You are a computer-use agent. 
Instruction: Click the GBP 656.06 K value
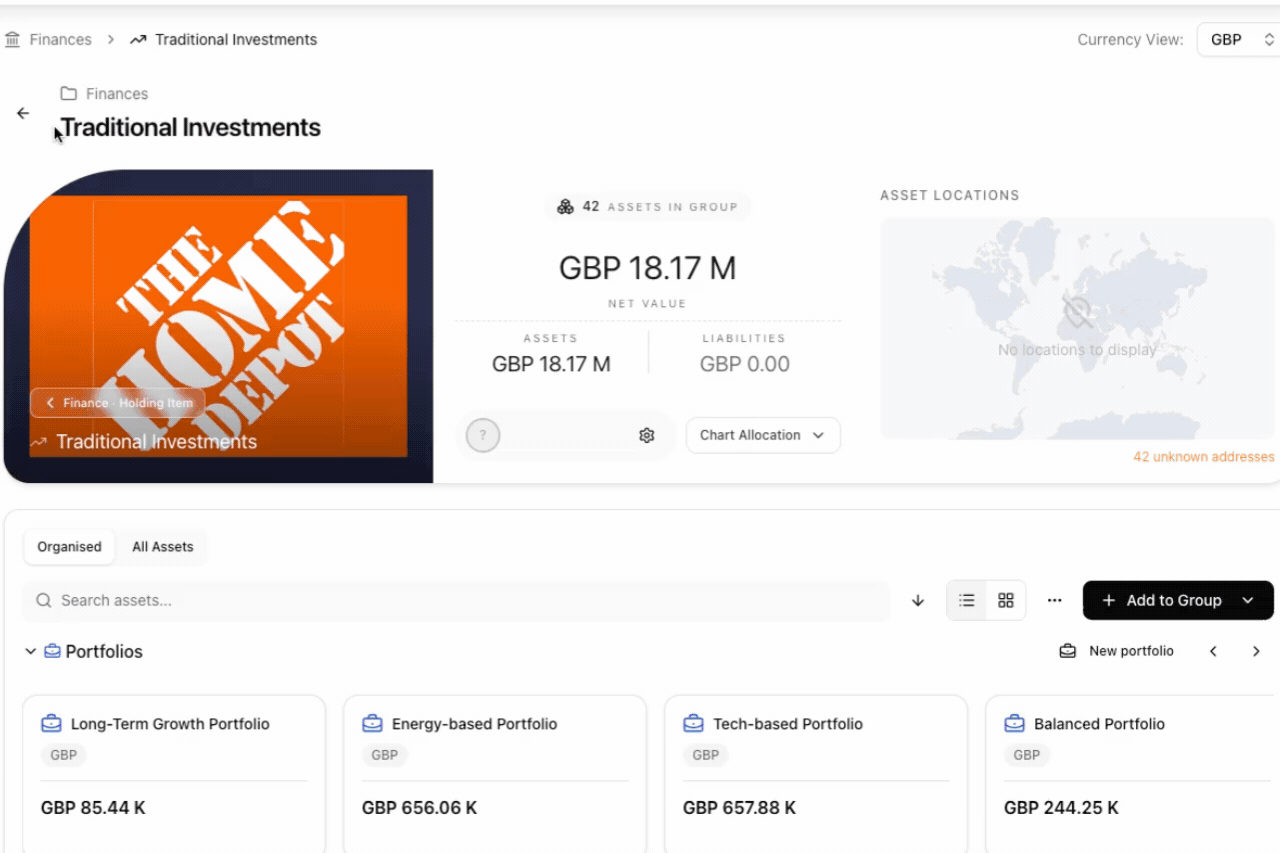pos(419,808)
